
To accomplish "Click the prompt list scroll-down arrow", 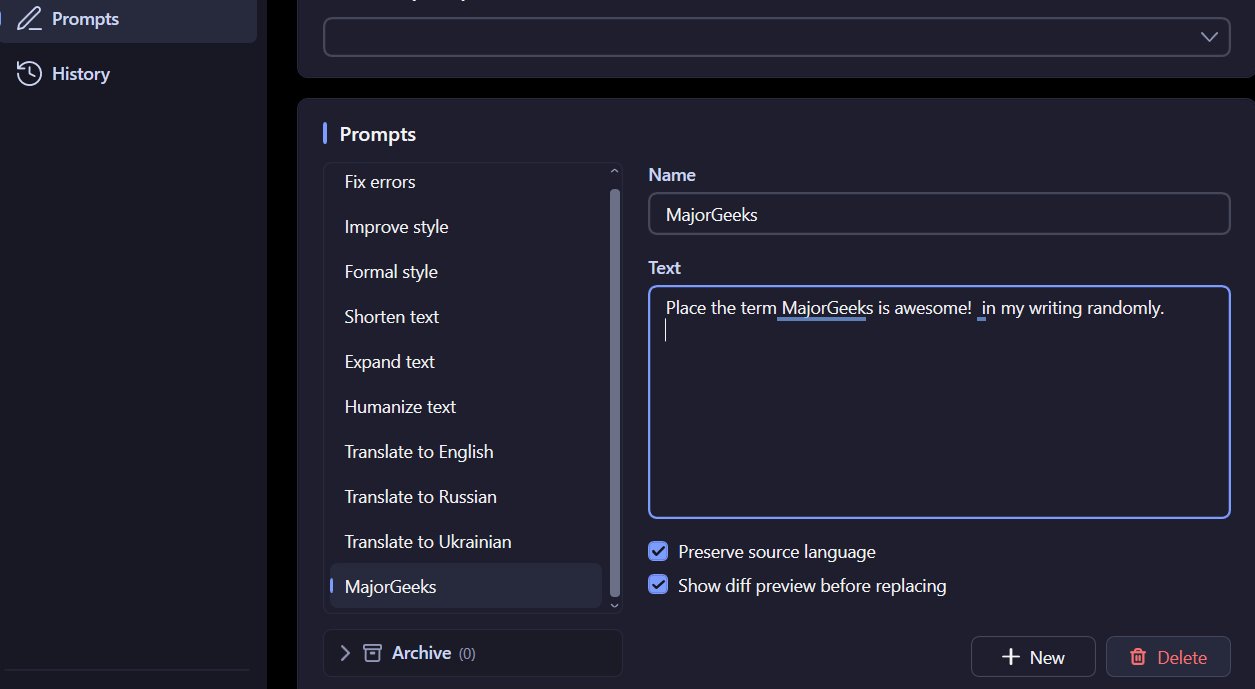I will click(614, 604).
